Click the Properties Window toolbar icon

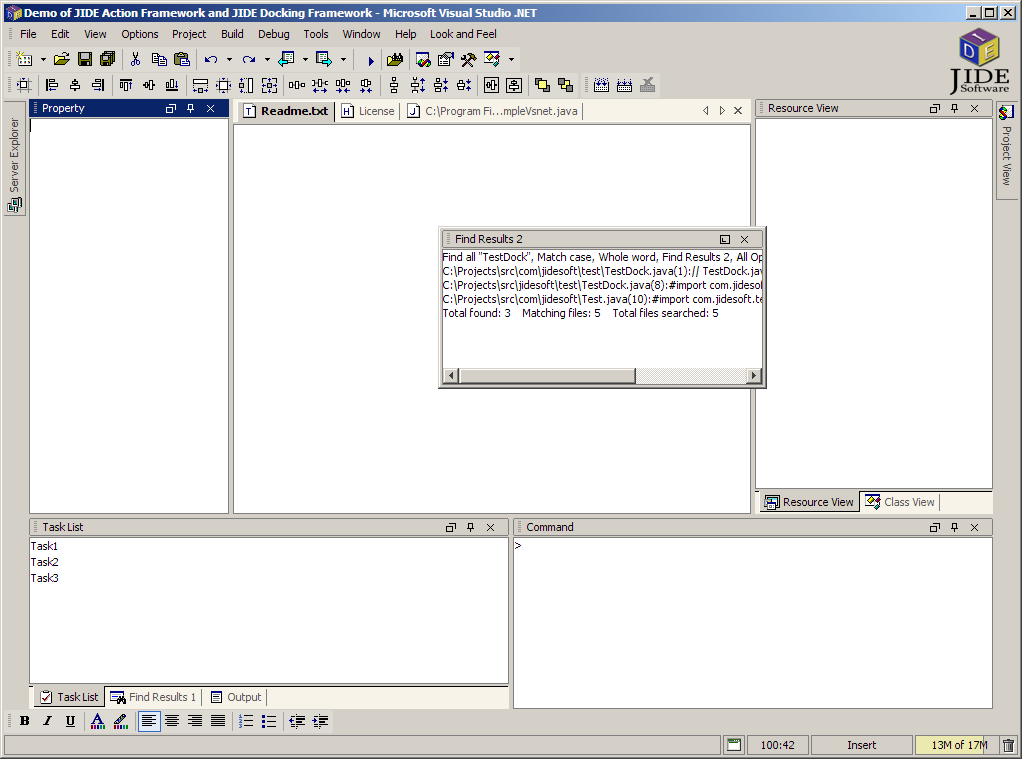coord(446,59)
